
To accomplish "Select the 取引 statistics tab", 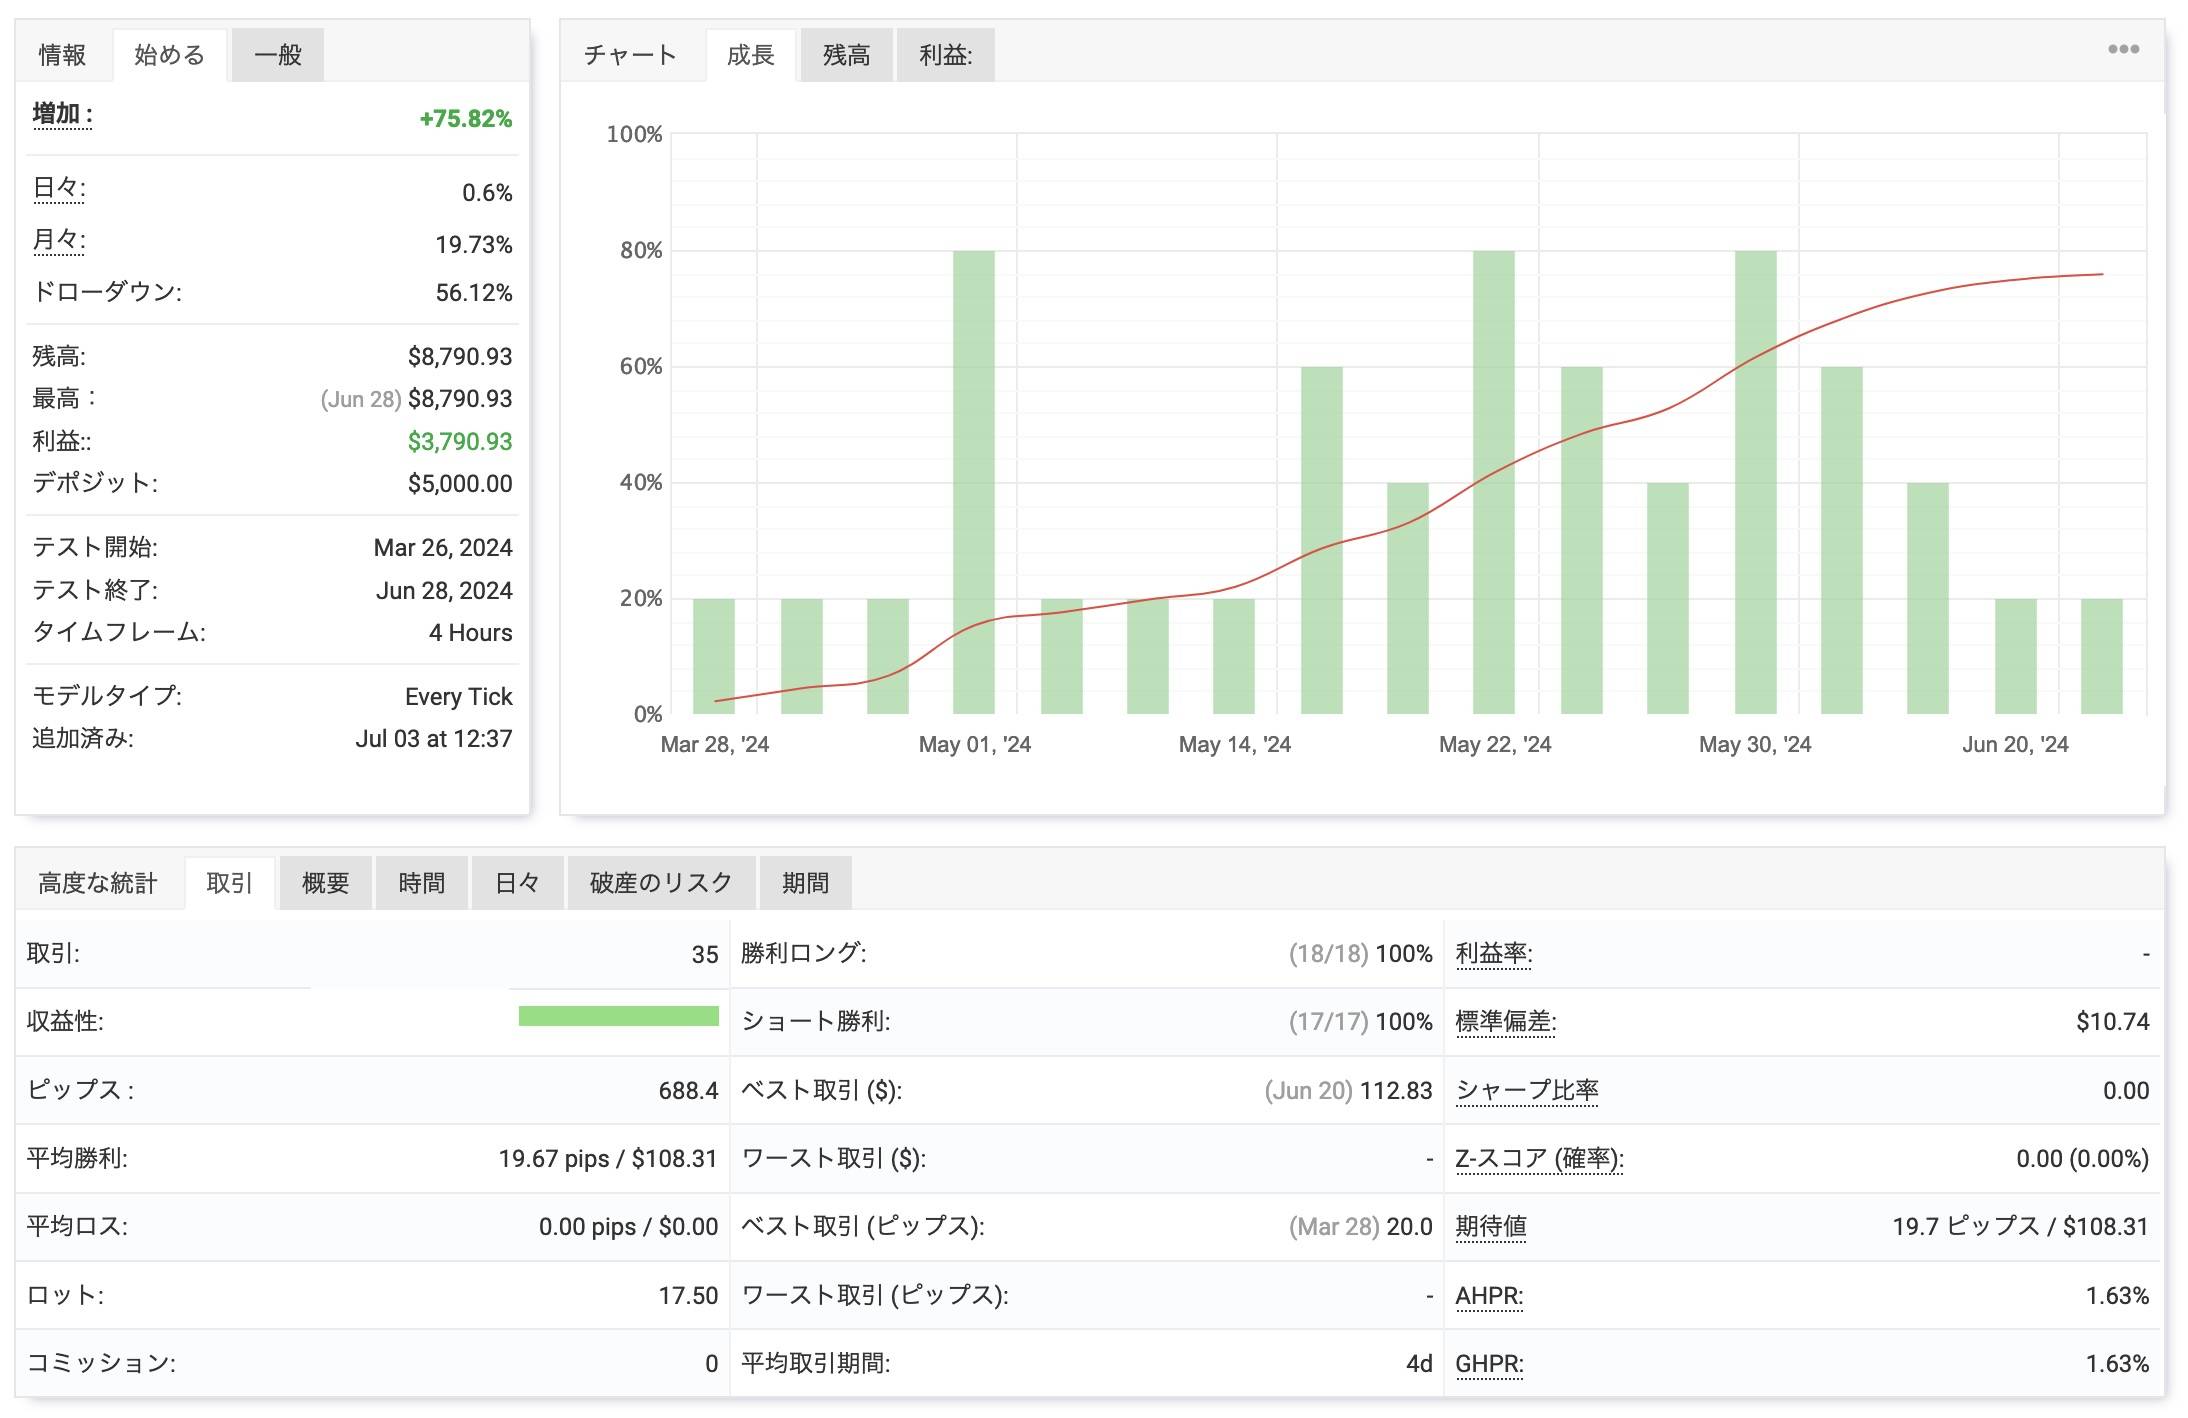I will click(229, 883).
